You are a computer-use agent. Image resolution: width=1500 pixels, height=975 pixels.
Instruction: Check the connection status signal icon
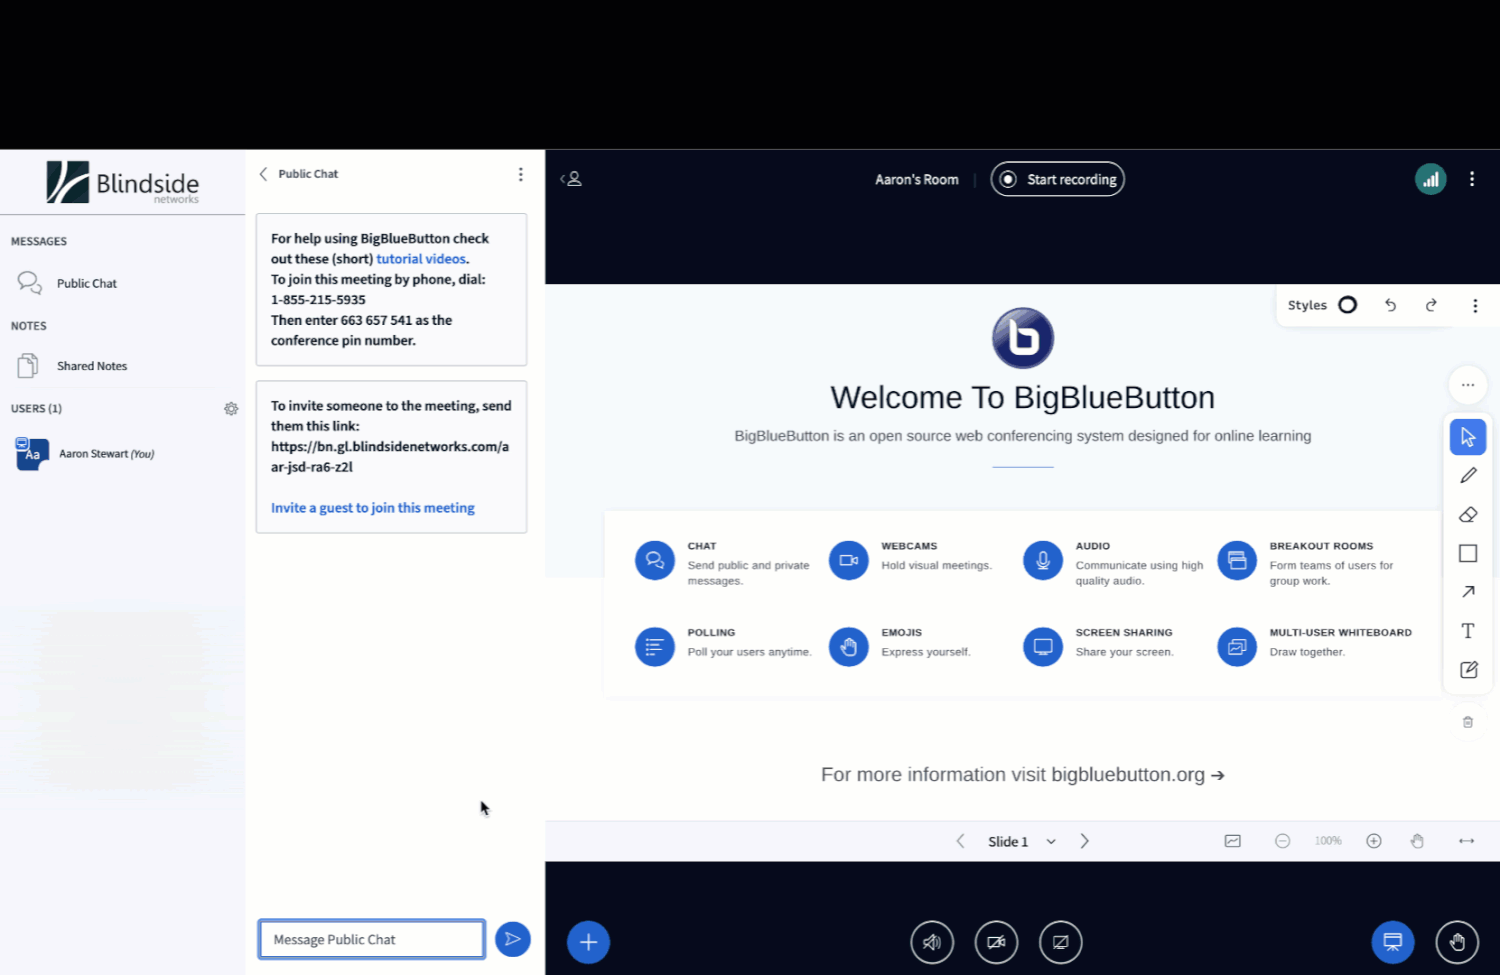coord(1431,179)
